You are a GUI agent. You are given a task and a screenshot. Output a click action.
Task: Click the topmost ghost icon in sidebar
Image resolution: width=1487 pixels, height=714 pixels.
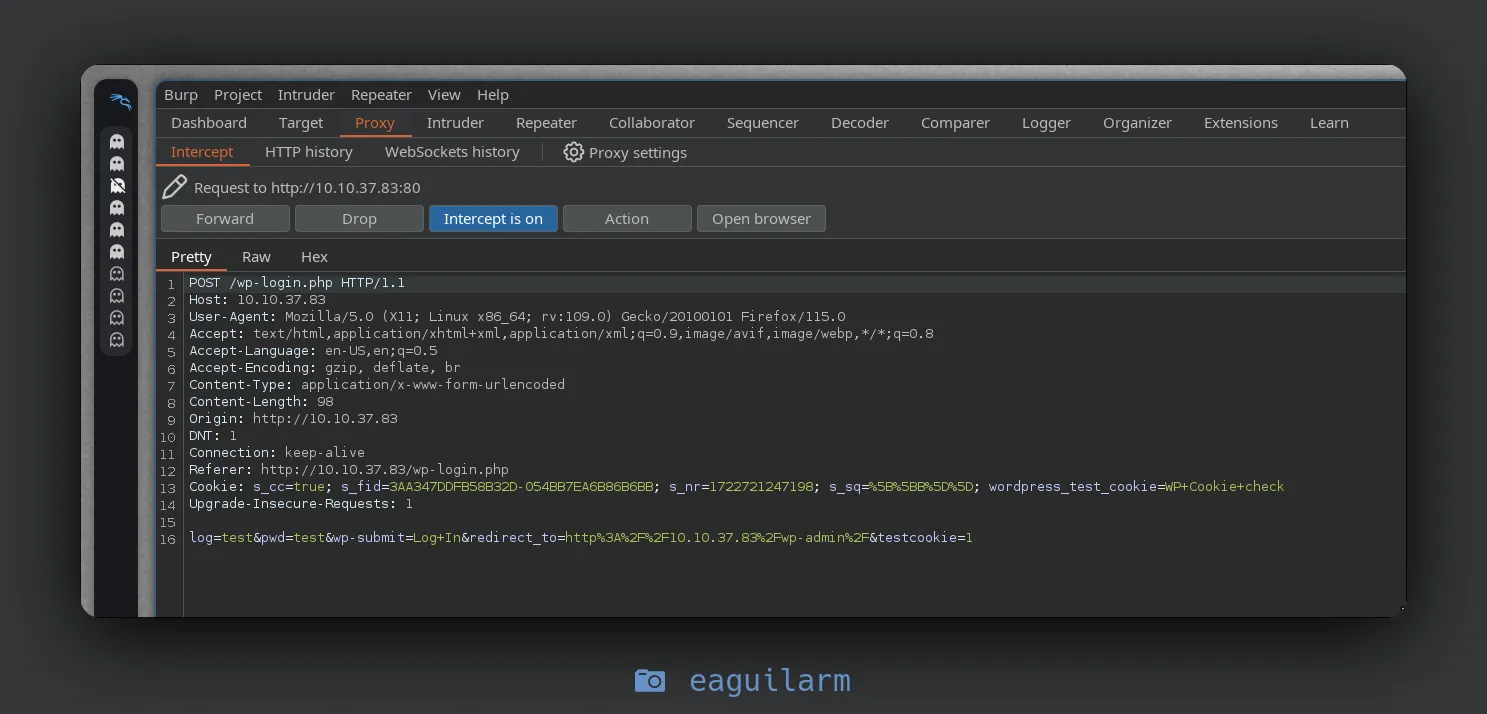[x=117, y=142]
